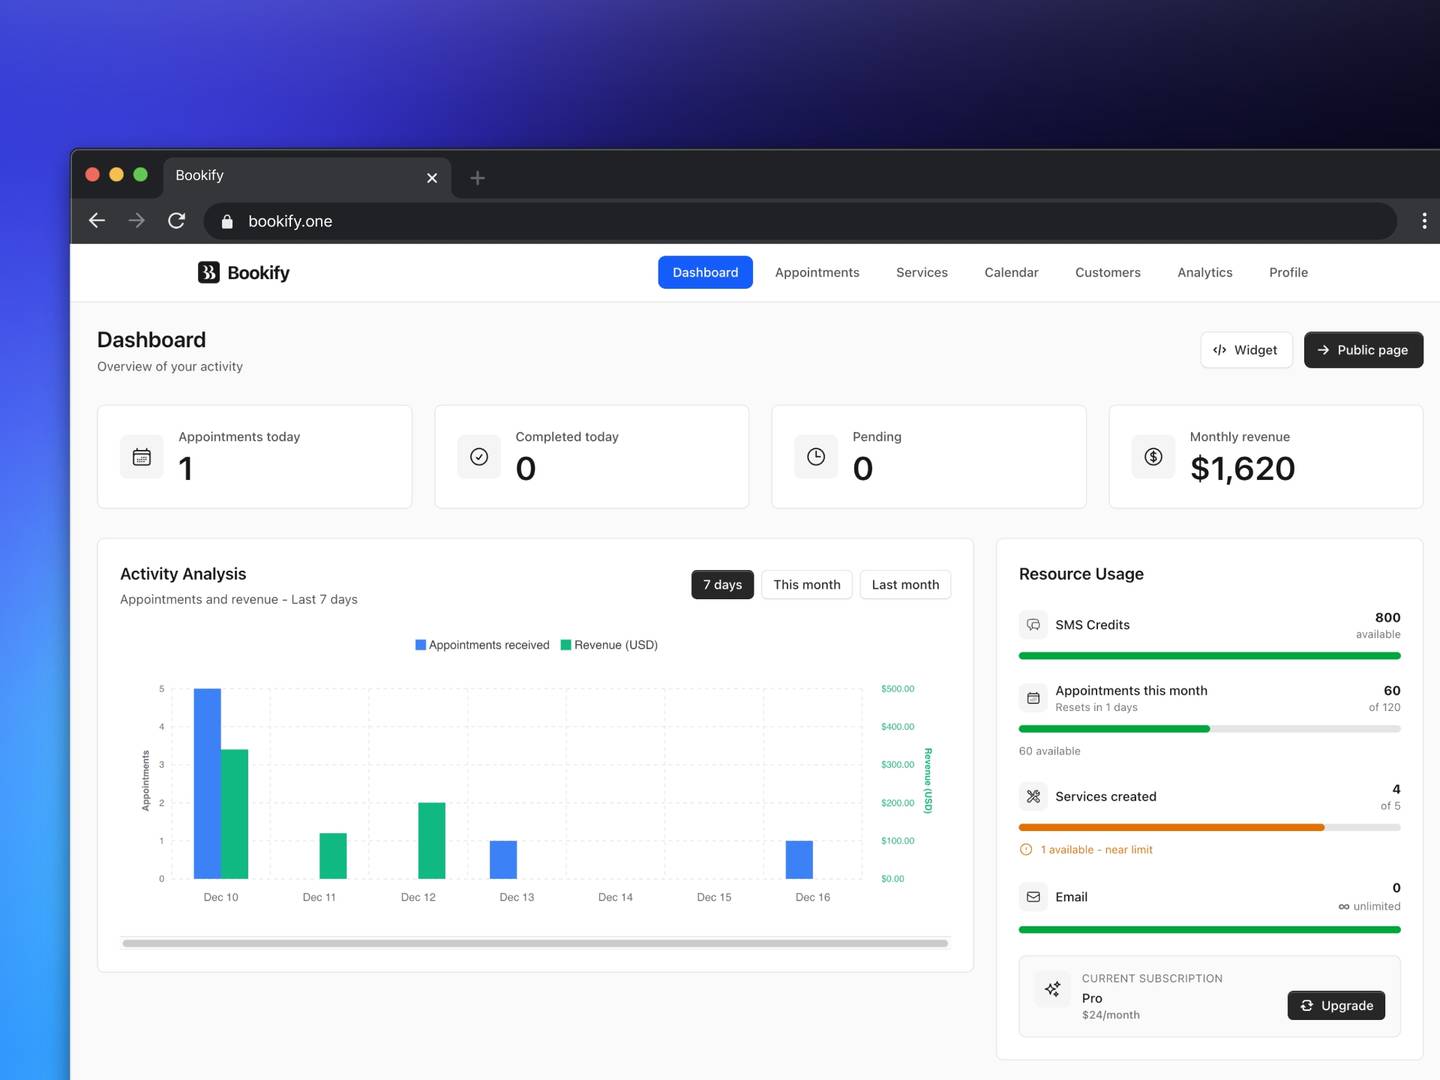The width and height of the screenshot is (1440, 1080).
Task: Click the dollar icon on Monthly revenue card
Action: click(x=1152, y=456)
